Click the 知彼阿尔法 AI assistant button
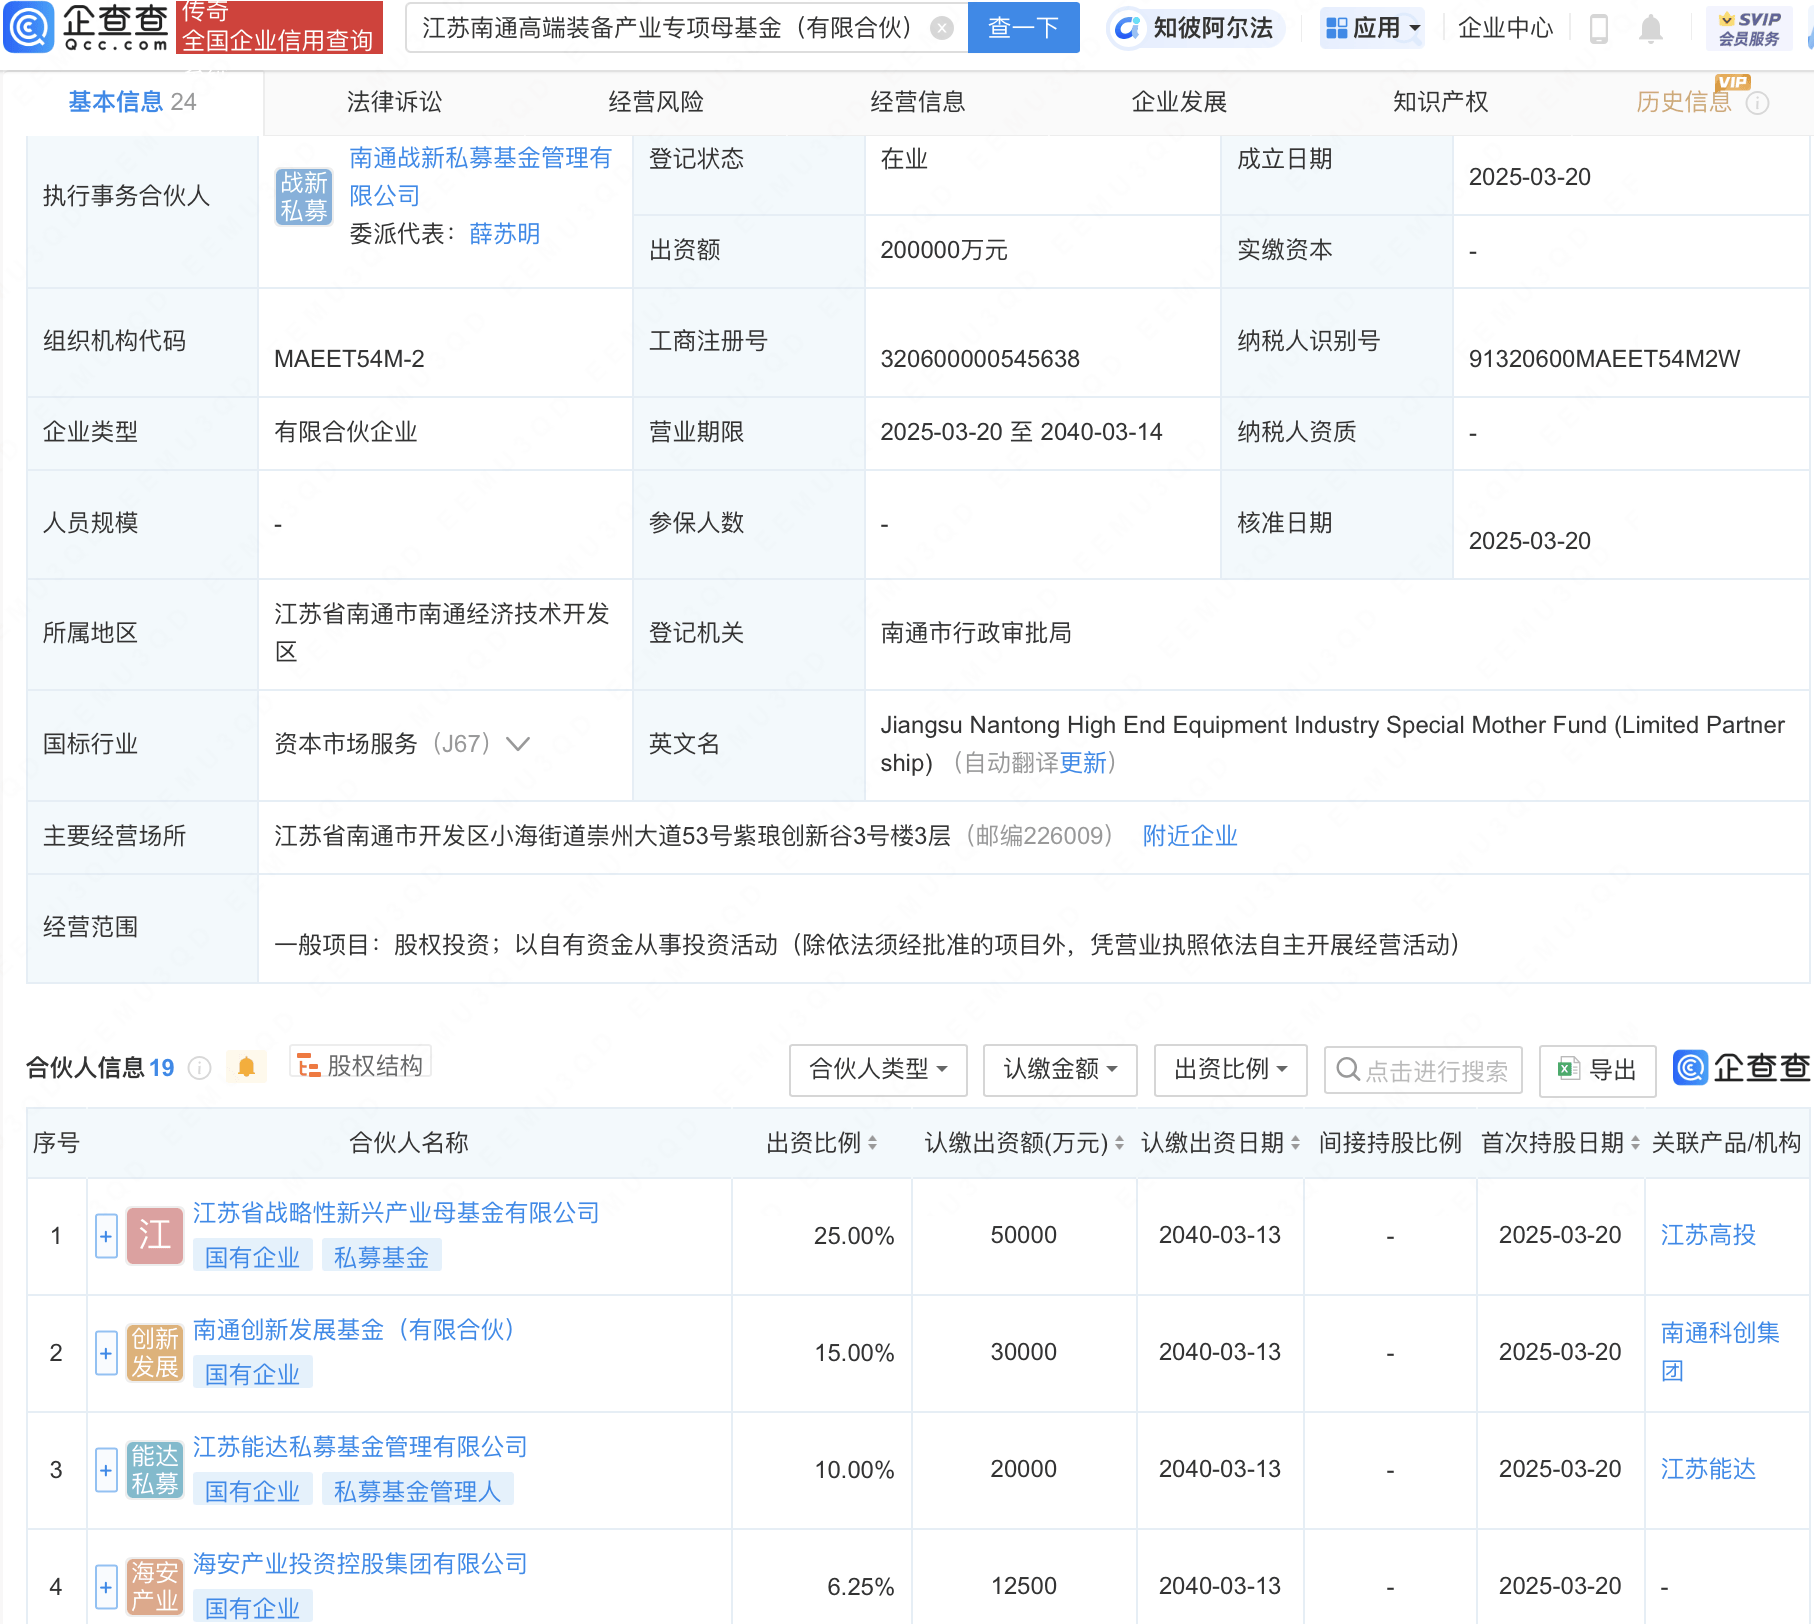The width and height of the screenshot is (1814, 1624). (x=1195, y=28)
